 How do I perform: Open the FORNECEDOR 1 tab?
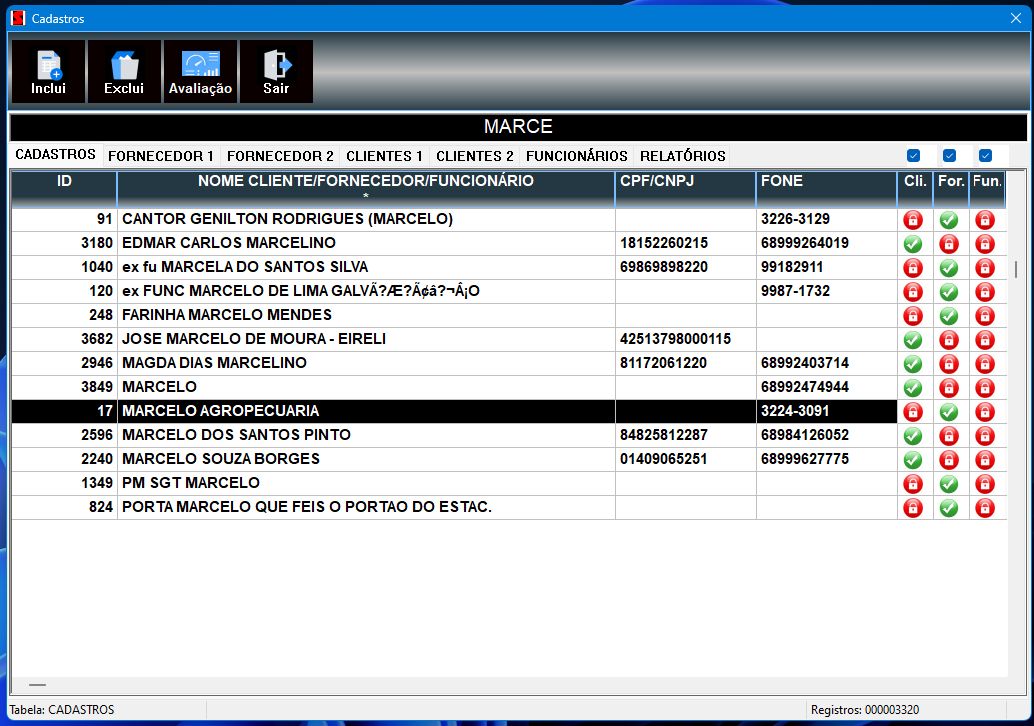(161, 156)
